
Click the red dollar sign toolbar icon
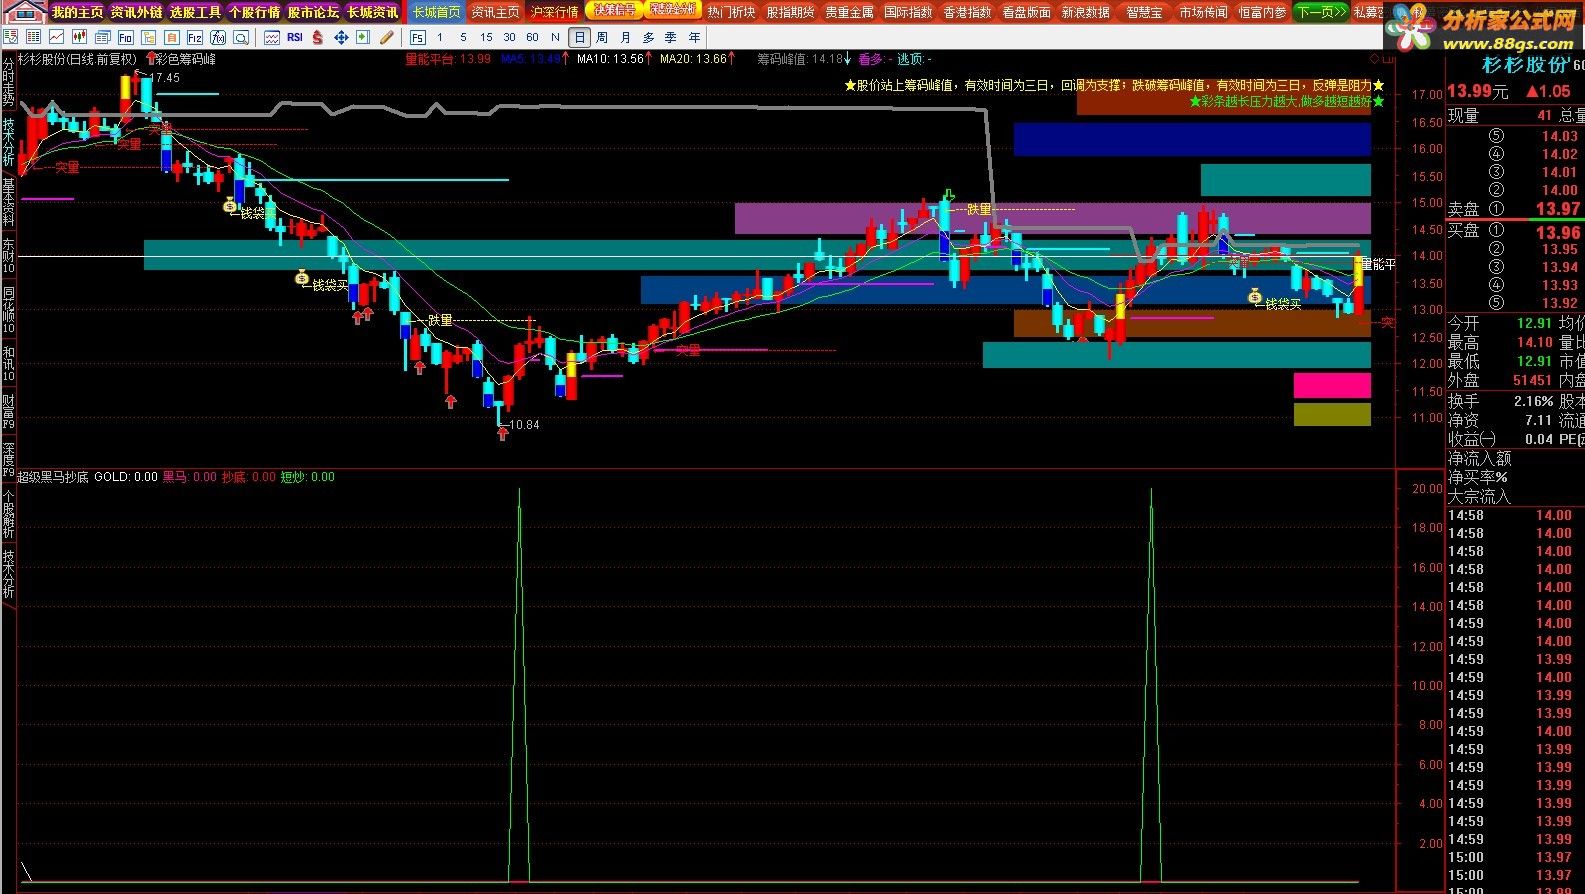click(x=317, y=37)
